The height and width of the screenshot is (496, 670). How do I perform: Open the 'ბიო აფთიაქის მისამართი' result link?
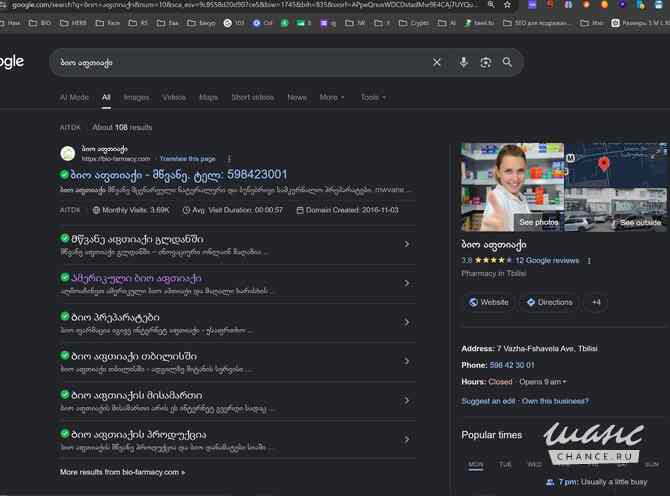coord(137,396)
